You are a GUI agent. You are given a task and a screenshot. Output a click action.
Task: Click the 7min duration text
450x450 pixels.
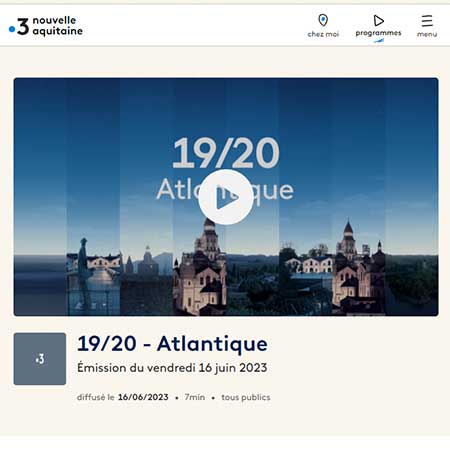pyautogui.click(x=195, y=397)
